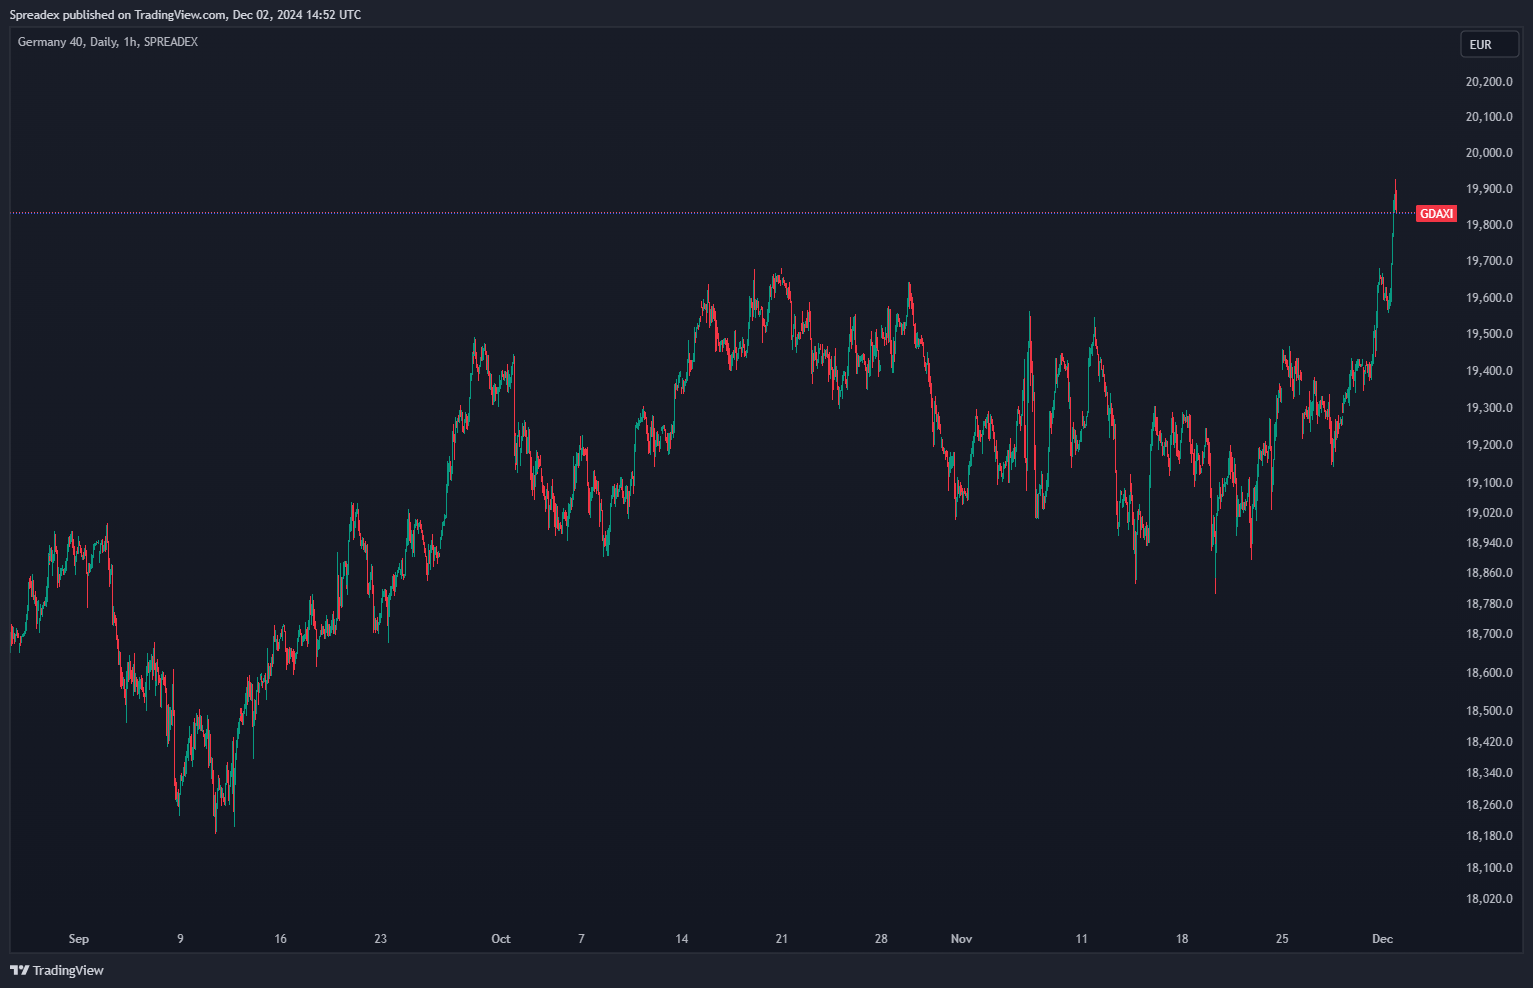The width and height of the screenshot is (1533, 988).
Task: Click the 9 date label on time axis
Action: coord(180,939)
